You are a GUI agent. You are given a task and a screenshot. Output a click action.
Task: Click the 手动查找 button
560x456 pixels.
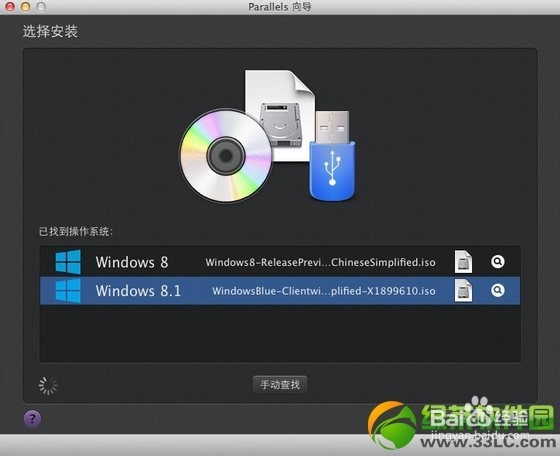coord(280,385)
